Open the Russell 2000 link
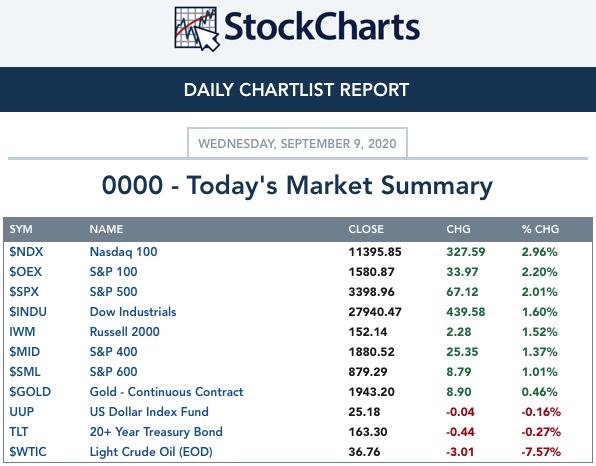596x466 pixels. (x=125, y=331)
